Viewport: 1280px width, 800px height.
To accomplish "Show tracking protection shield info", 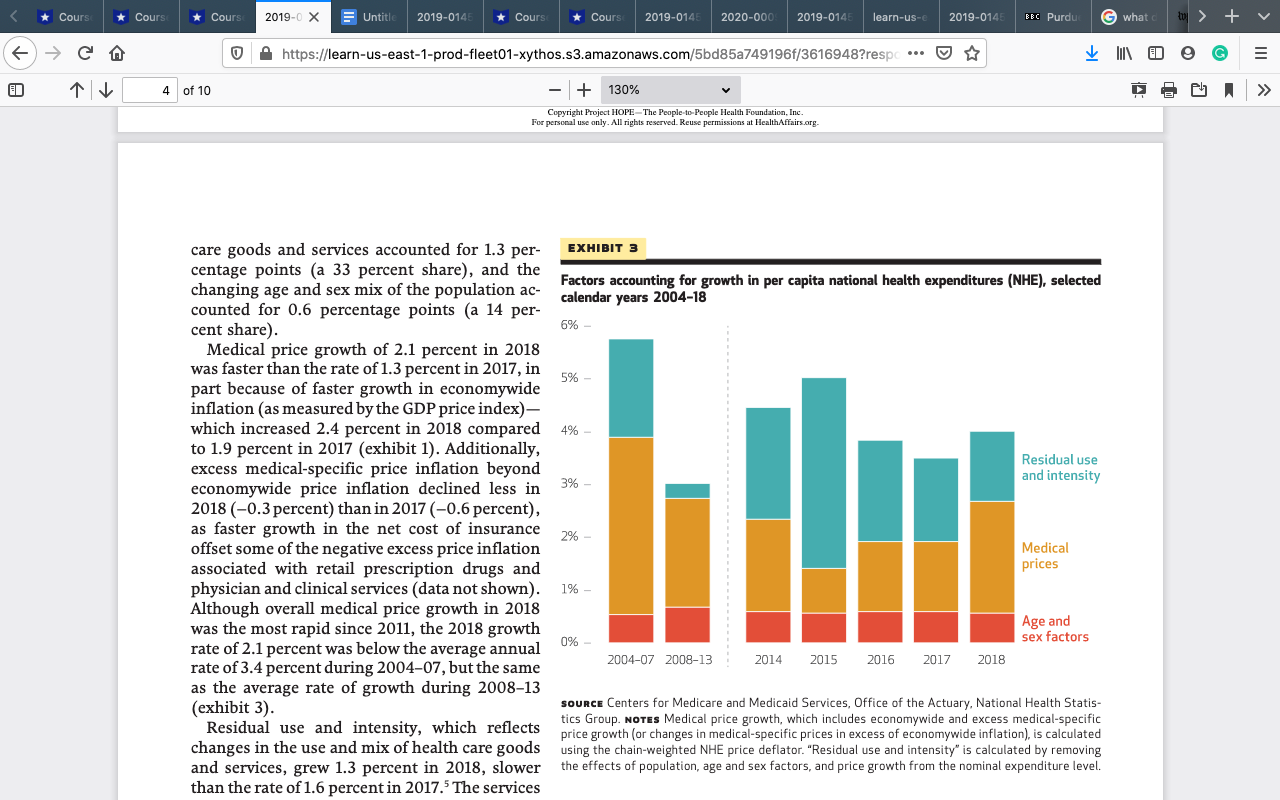I will pos(238,54).
